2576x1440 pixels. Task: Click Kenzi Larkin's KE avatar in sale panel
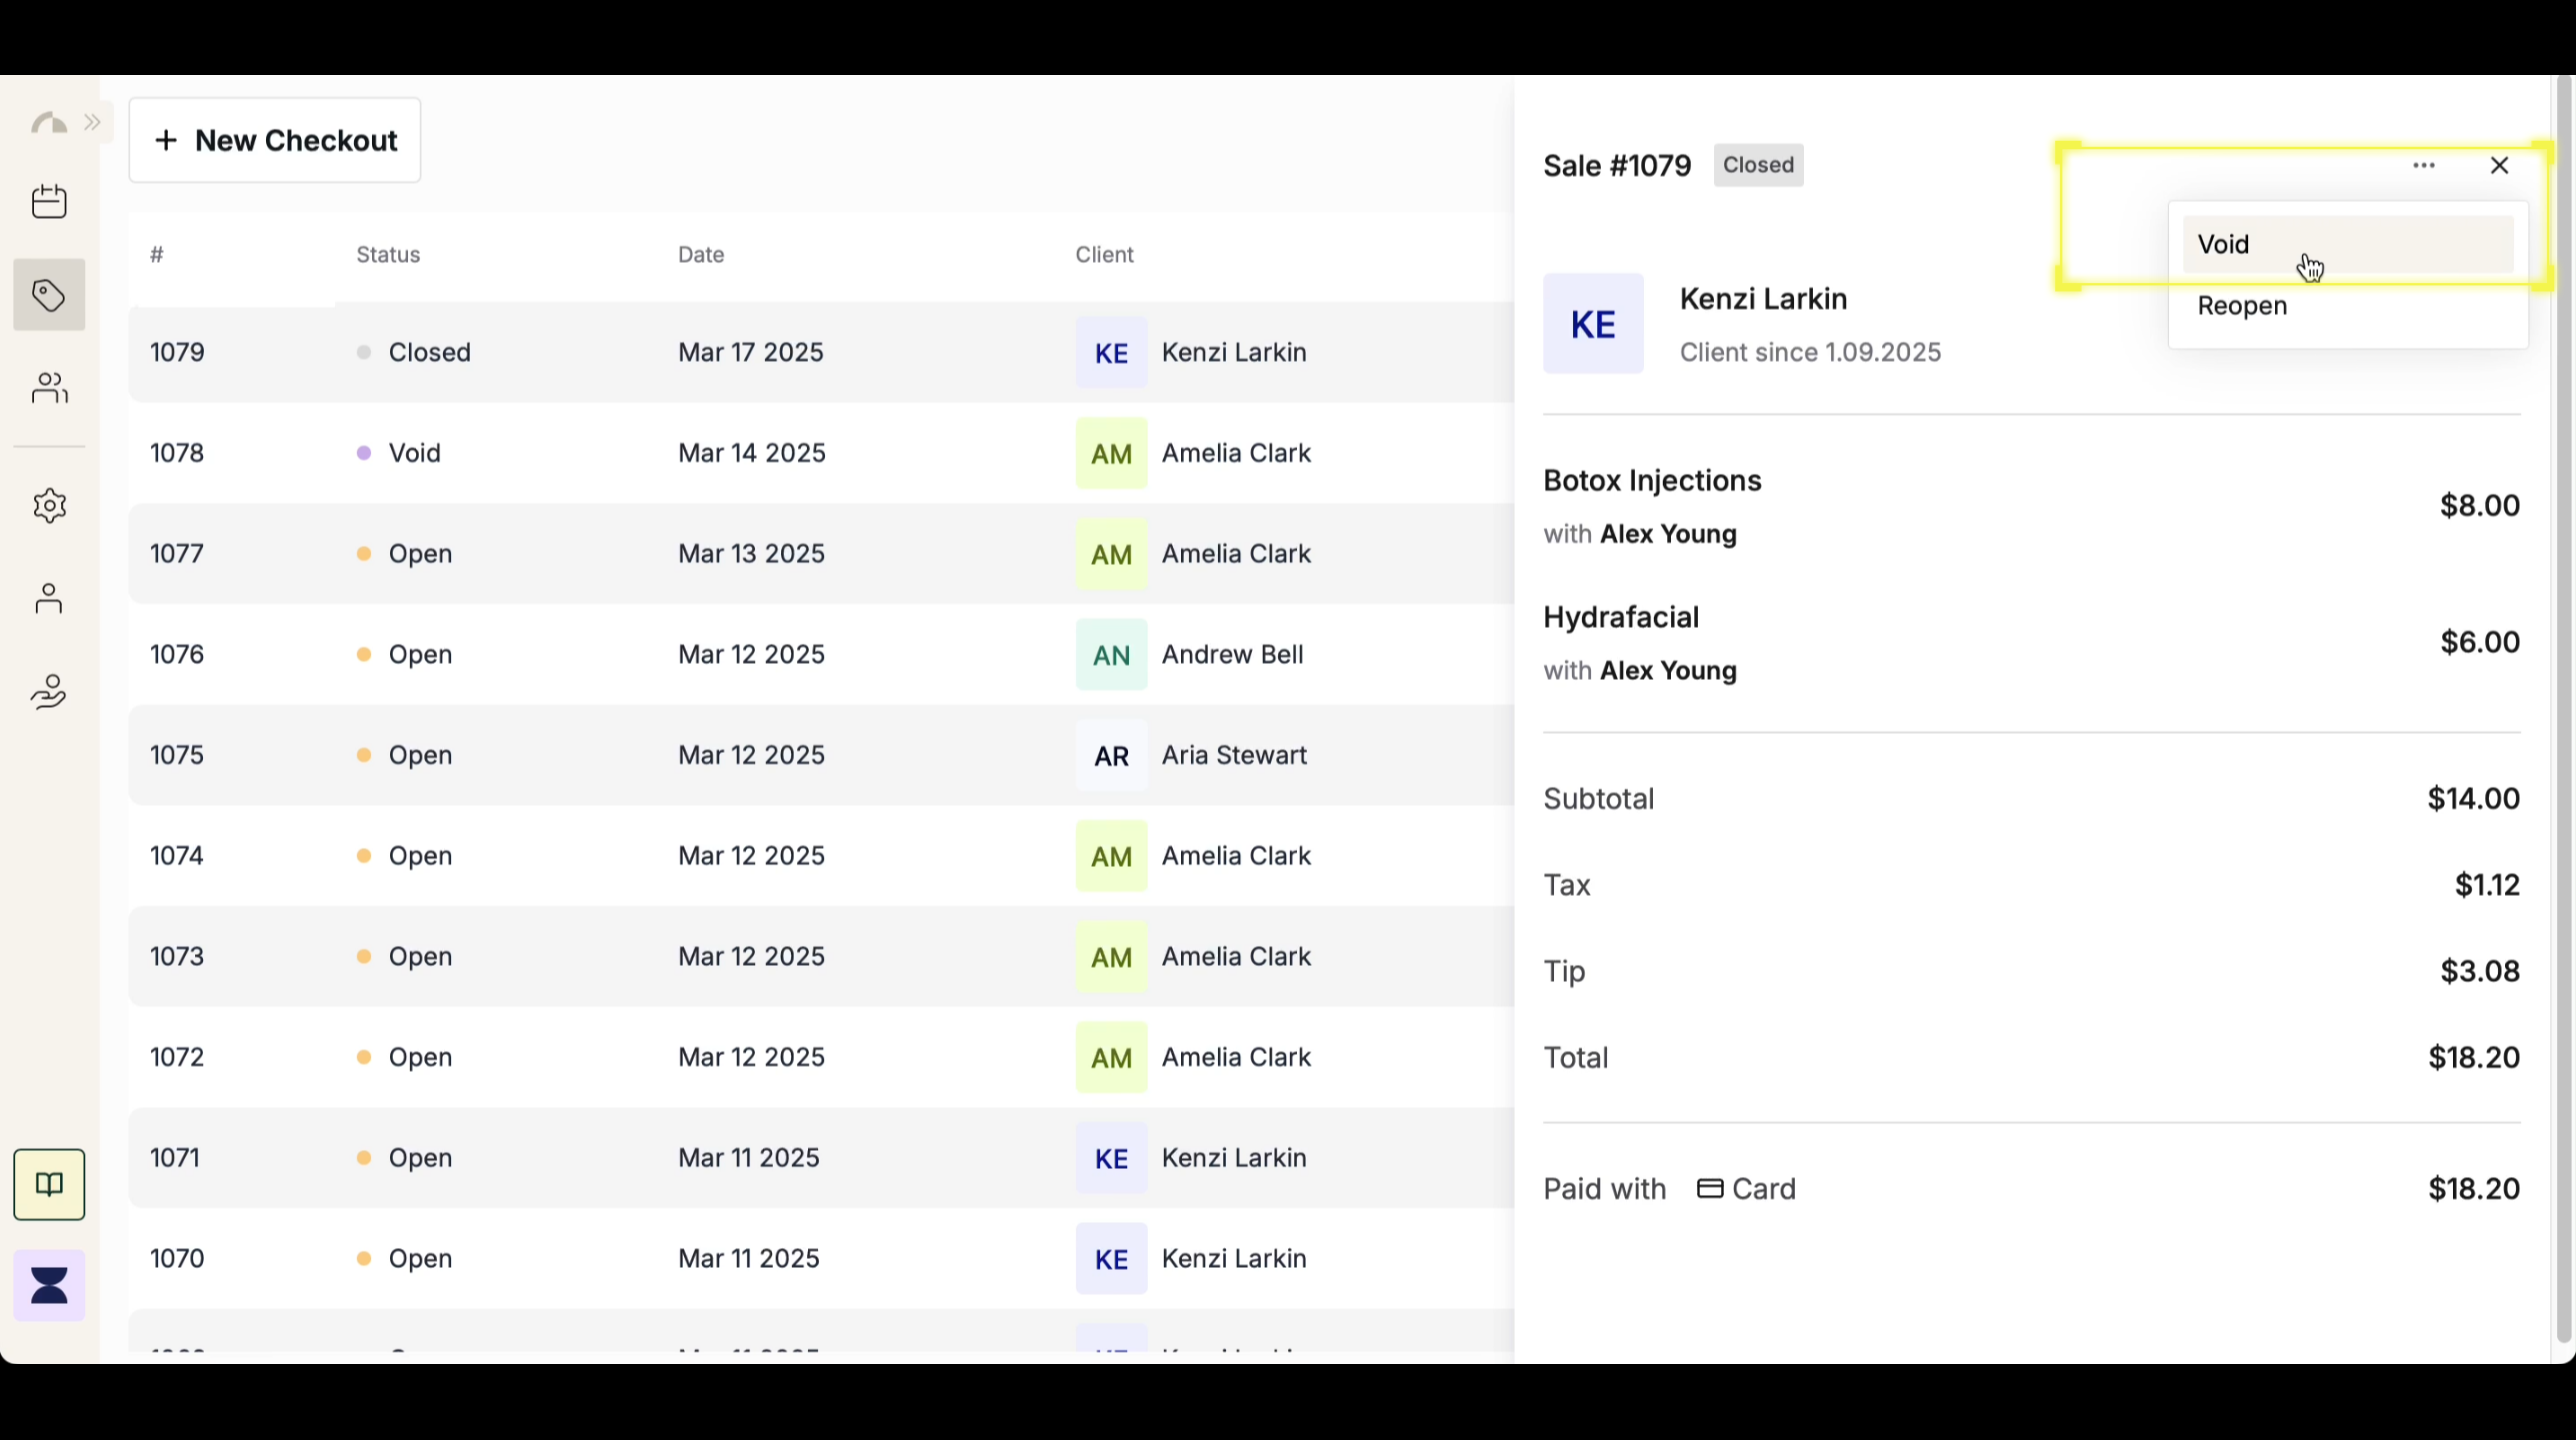tap(1593, 324)
